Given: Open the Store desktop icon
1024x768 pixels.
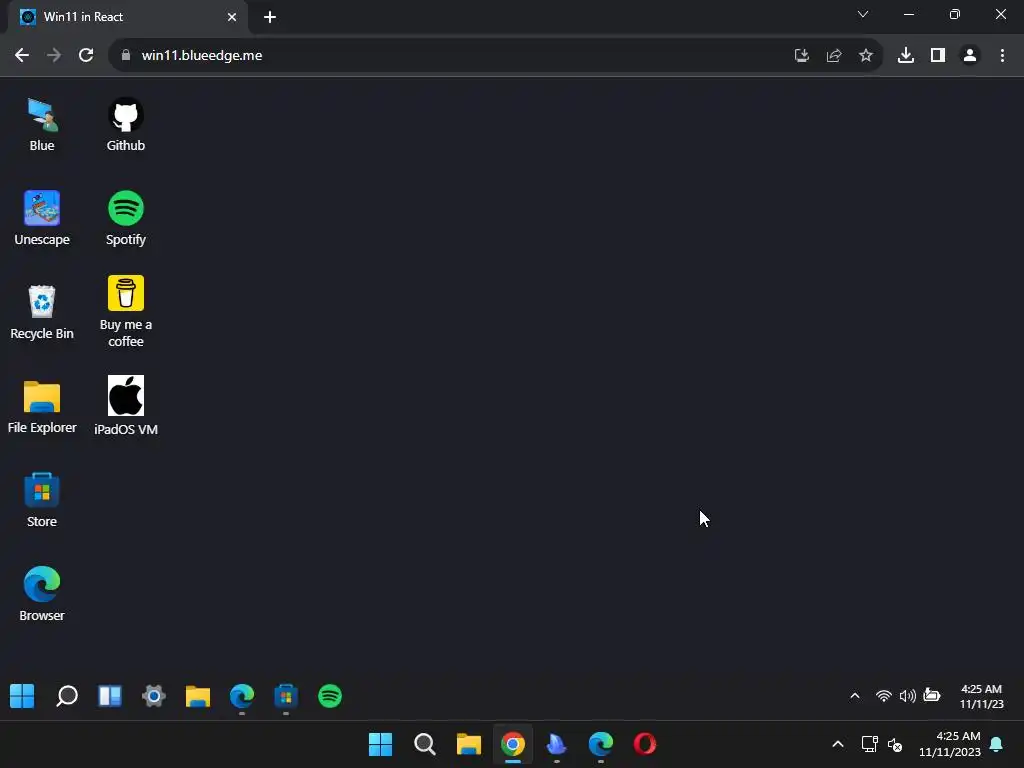Looking at the screenshot, I should click(42, 501).
